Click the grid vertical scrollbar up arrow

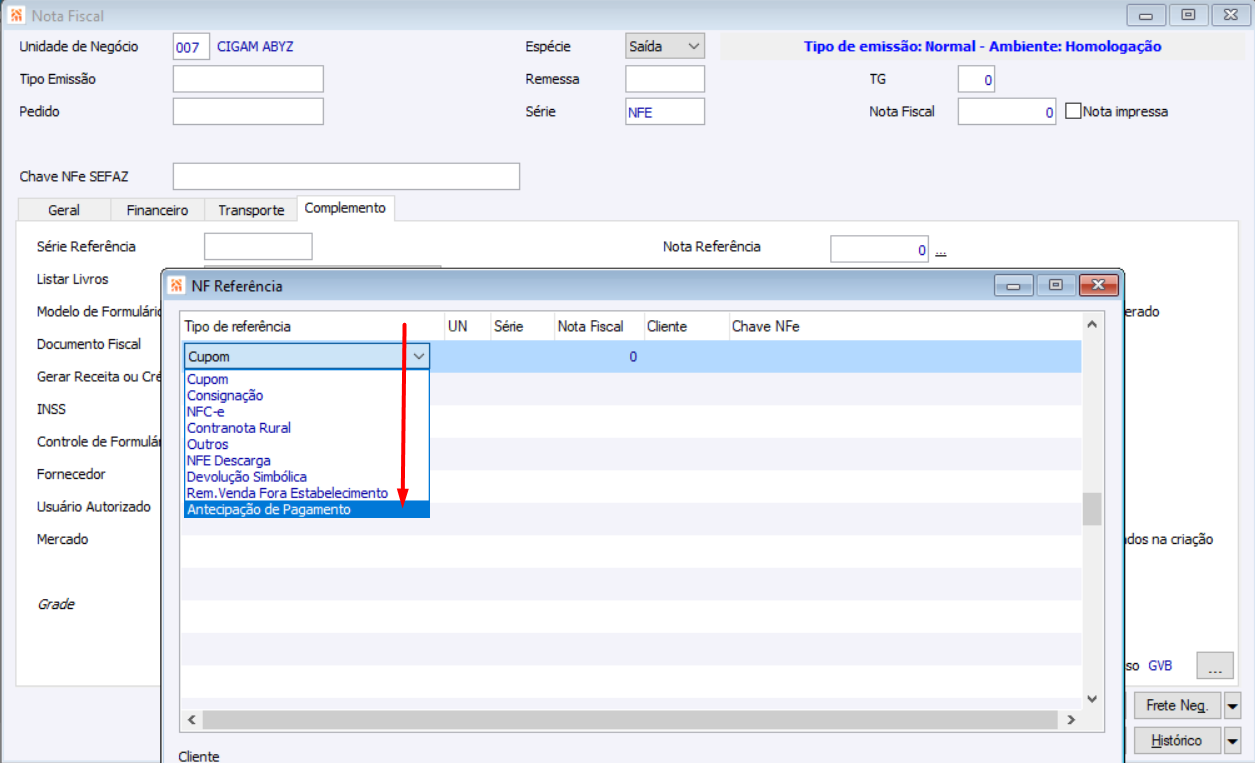point(1092,324)
